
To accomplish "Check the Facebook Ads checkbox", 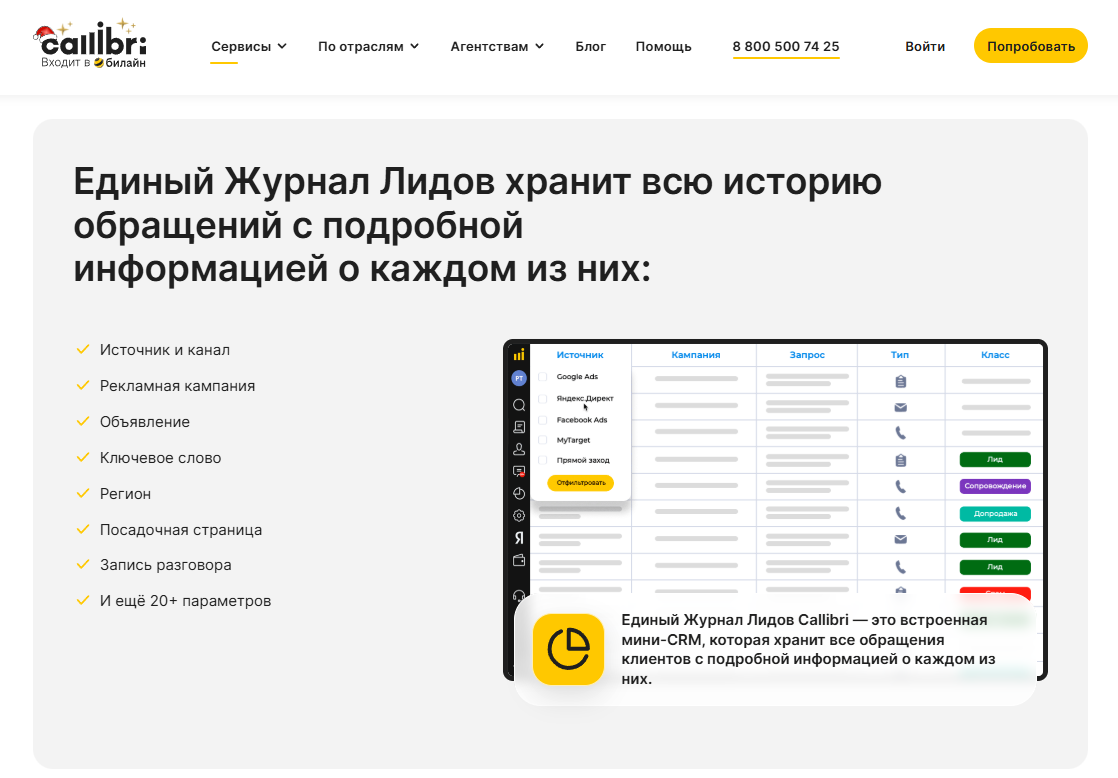I will coord(544,420).
